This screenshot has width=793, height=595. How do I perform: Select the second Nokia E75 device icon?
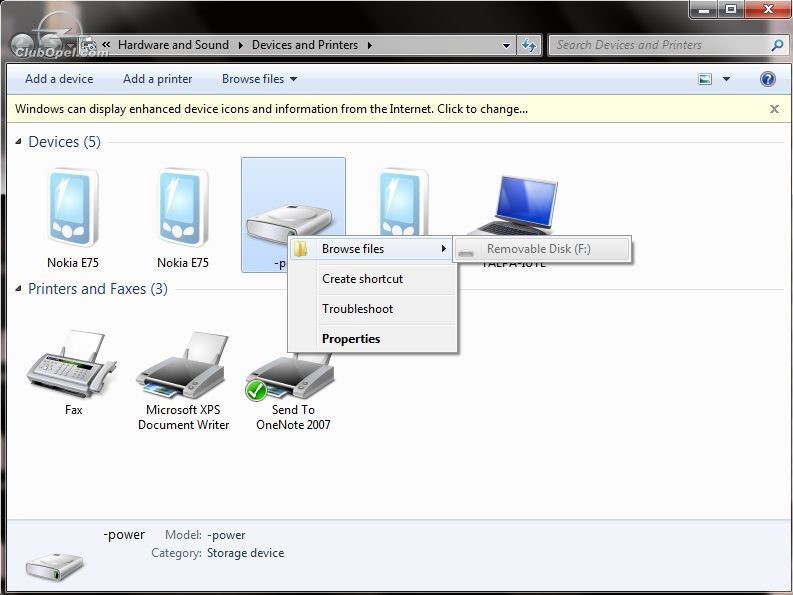183,208
